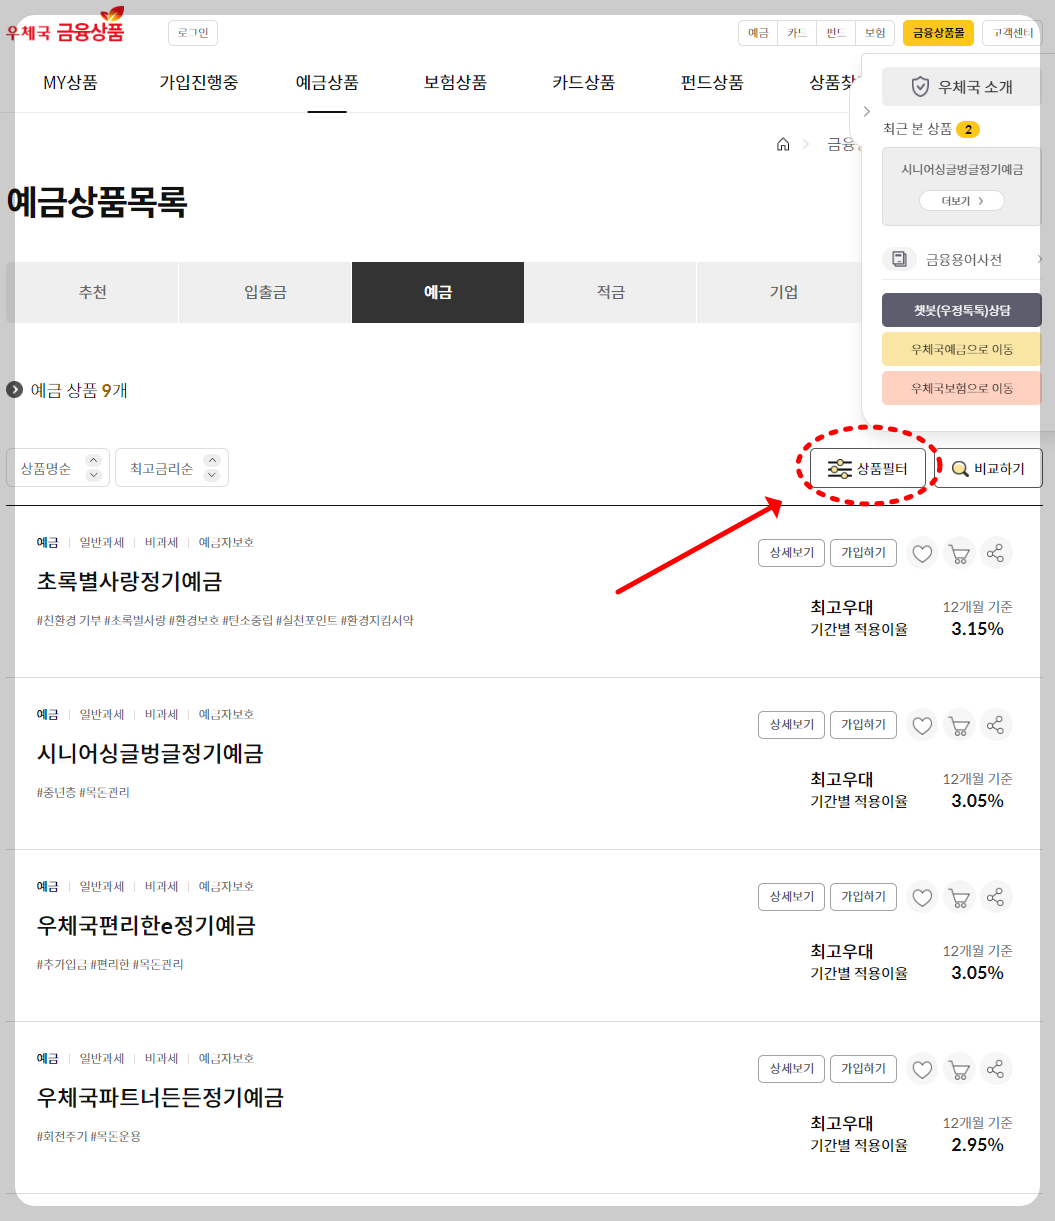Share 우체국편리한e정기예금 using the share icon
The image size is (1055, 1221).
(996, 897)
